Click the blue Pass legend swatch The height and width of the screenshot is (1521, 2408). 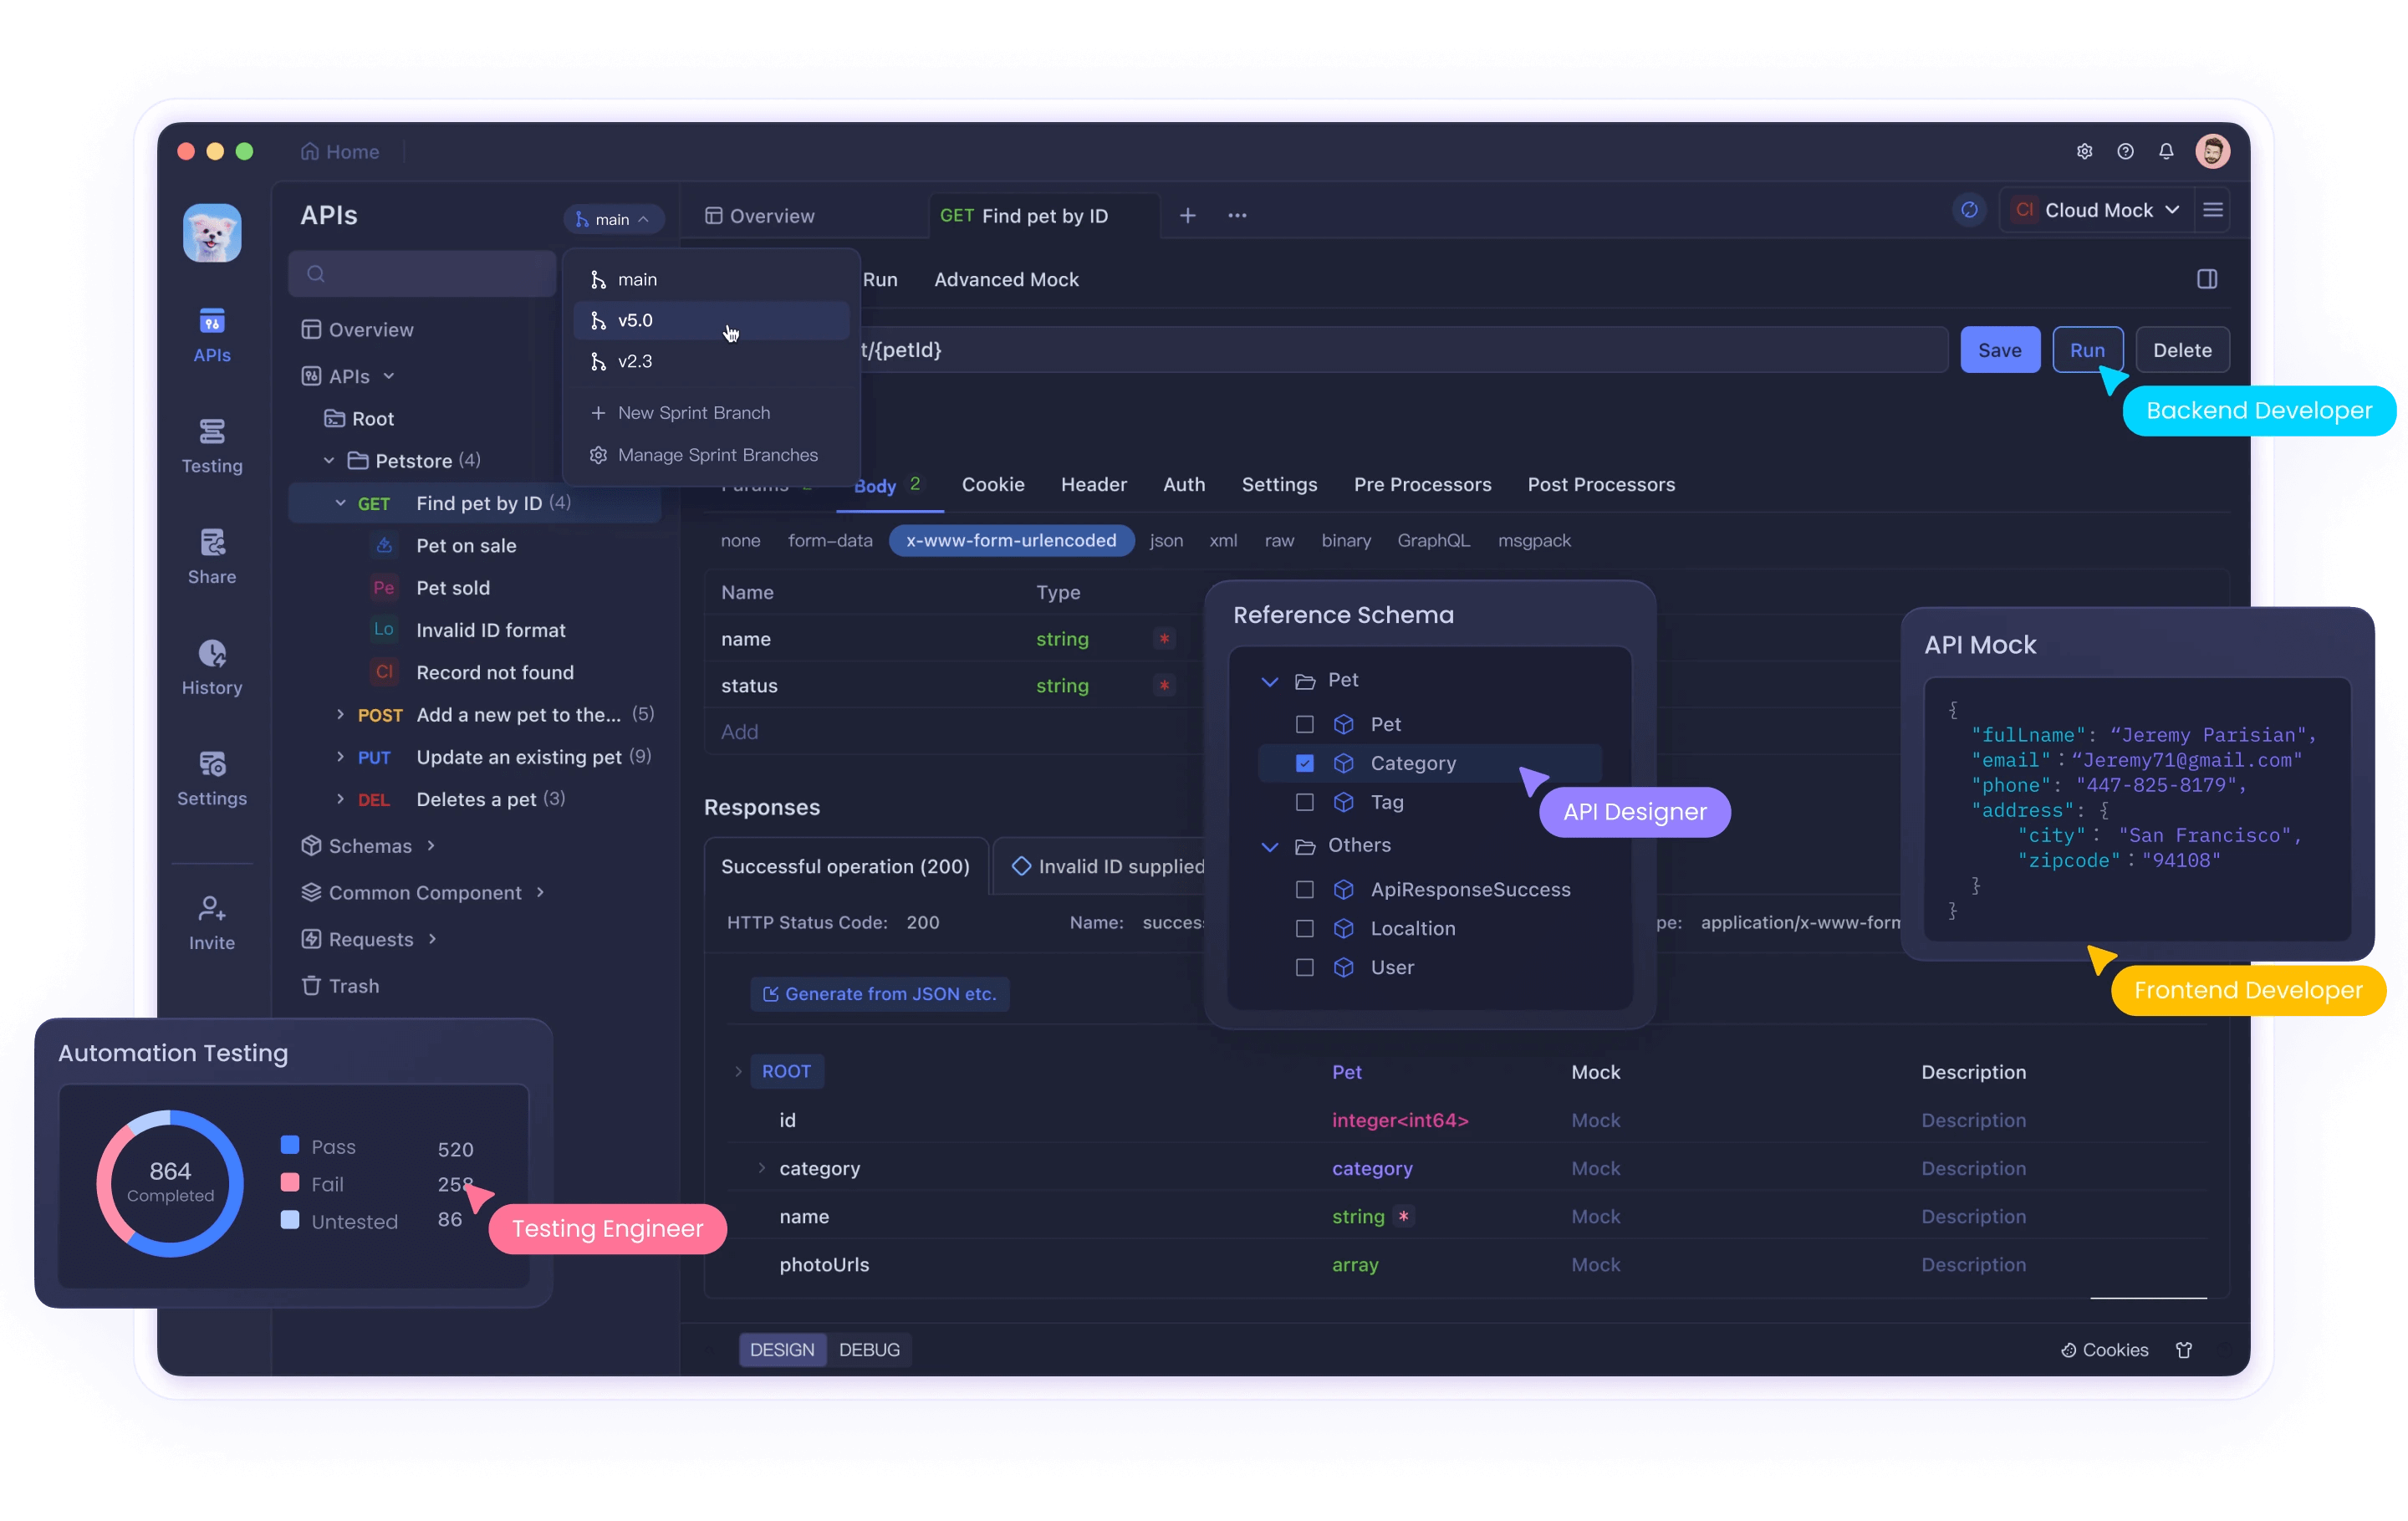290,1144
